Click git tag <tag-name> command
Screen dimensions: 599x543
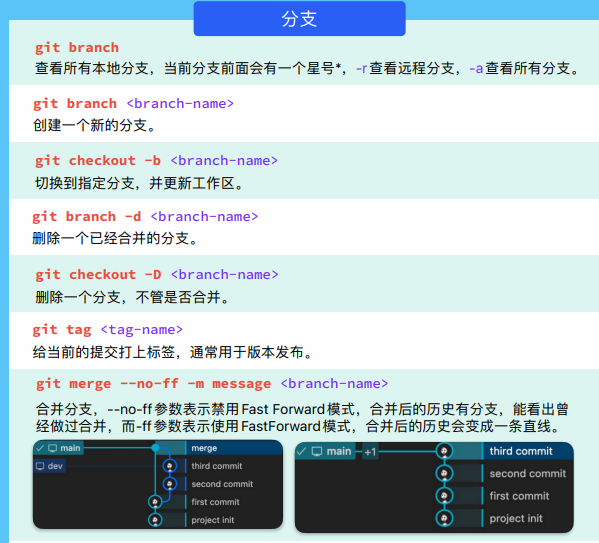(x=108, y=329)
